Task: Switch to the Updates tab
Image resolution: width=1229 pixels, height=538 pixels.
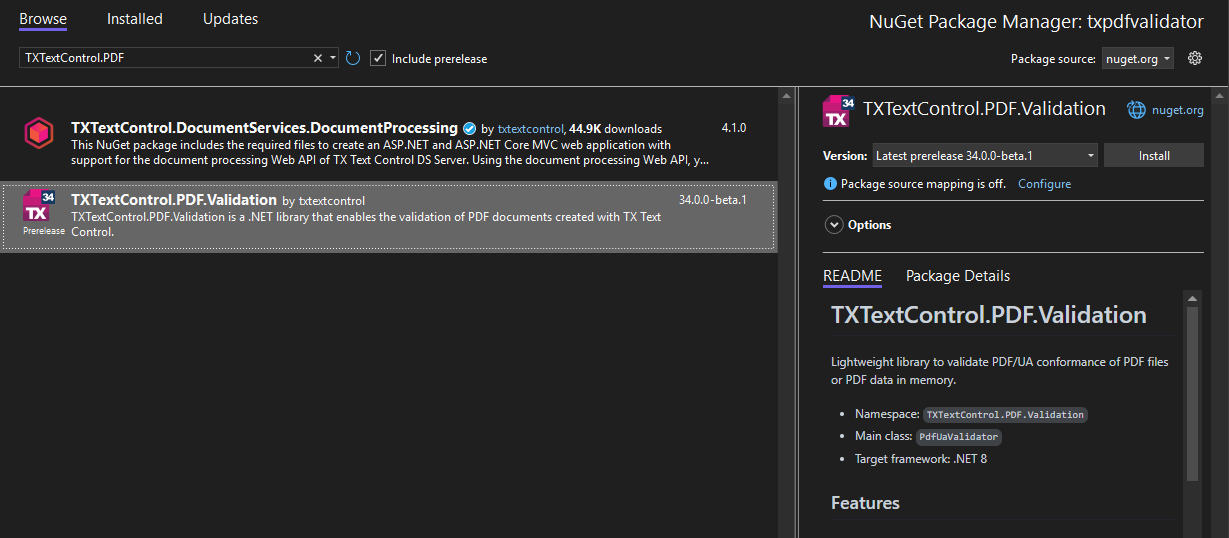Action: (230, 19)
